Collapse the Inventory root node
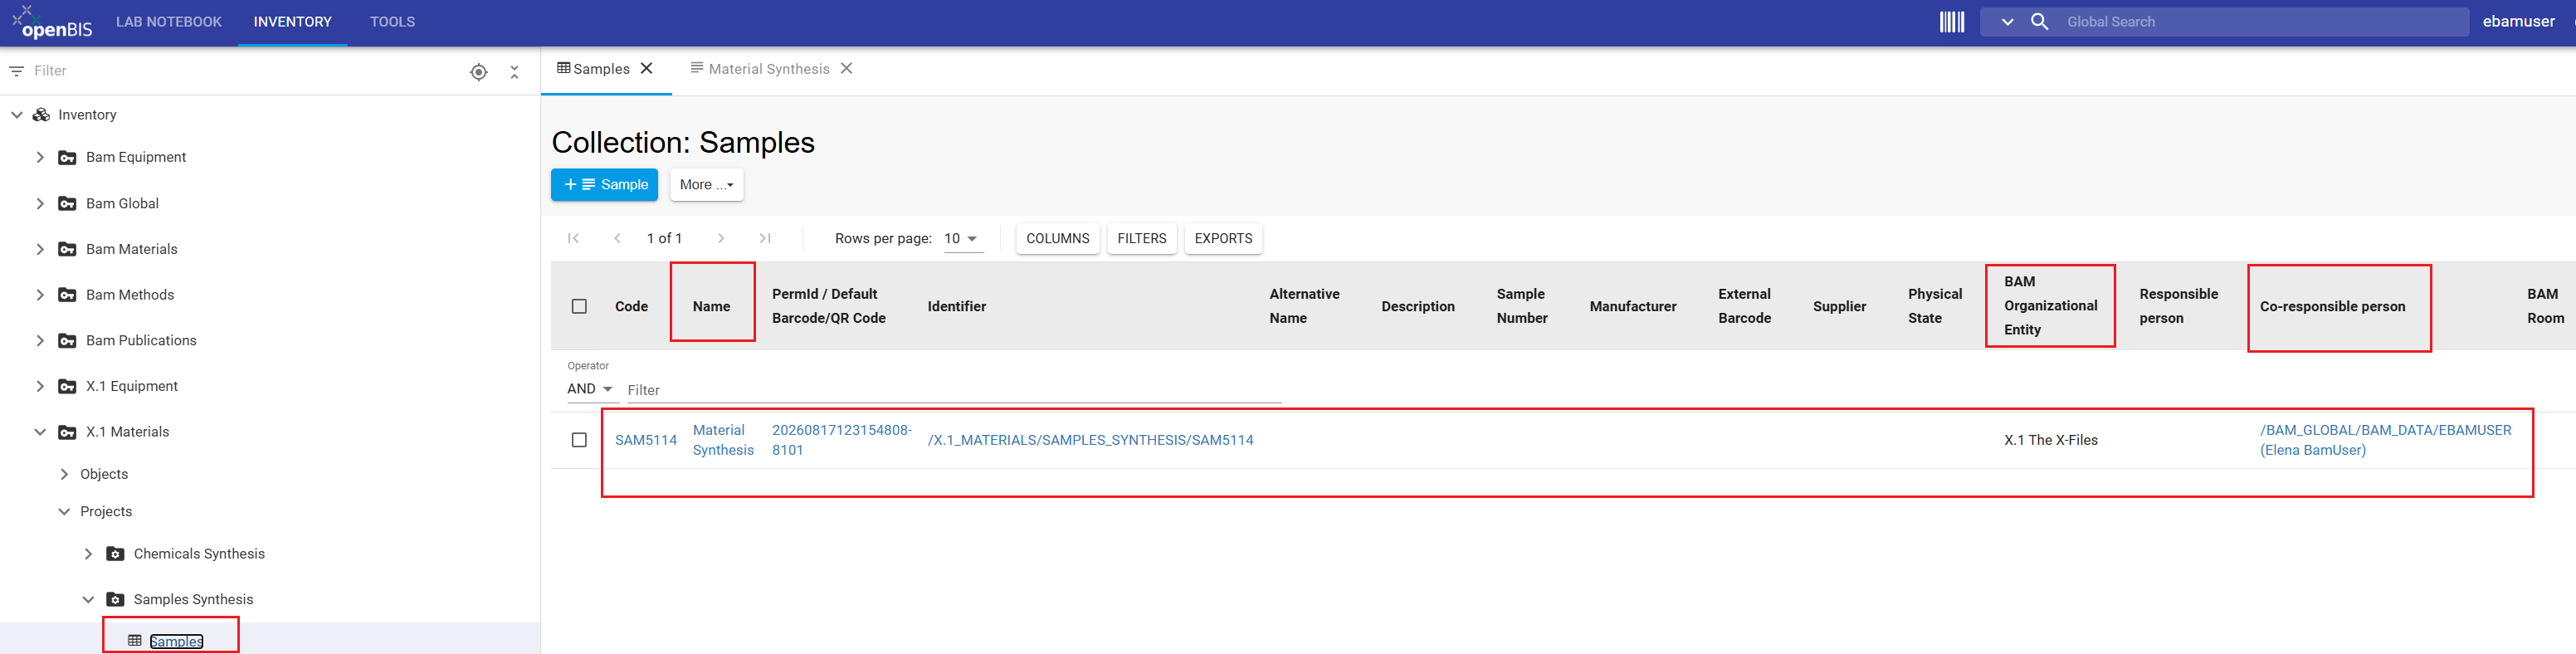The width and height of the screenshot is (2576, 654). click(x=17, y=115)
